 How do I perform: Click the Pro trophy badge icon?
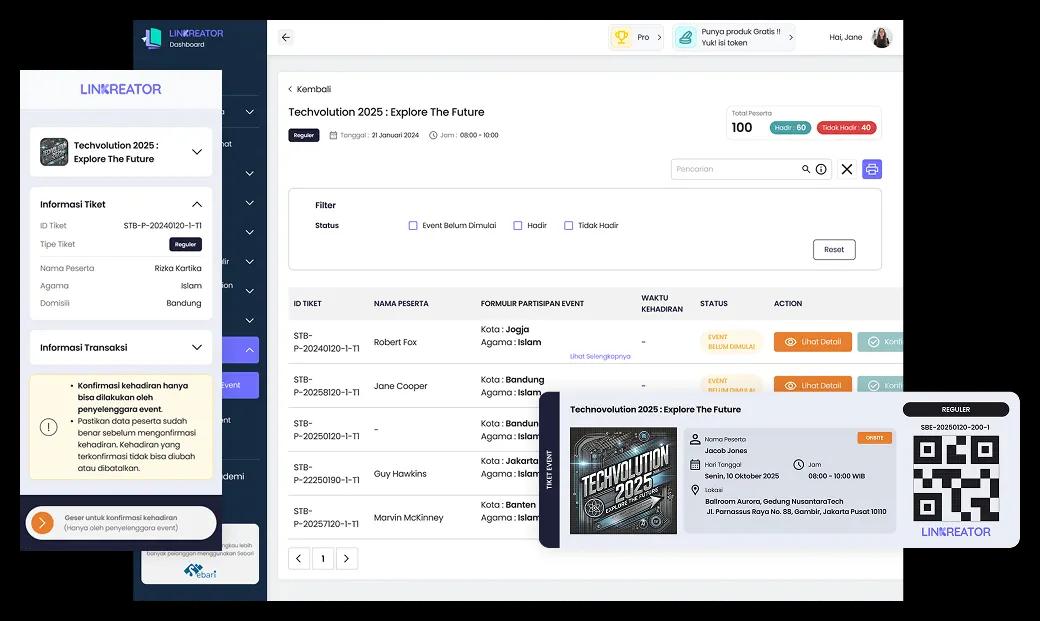pyautogui.click(x=622, y=37)
